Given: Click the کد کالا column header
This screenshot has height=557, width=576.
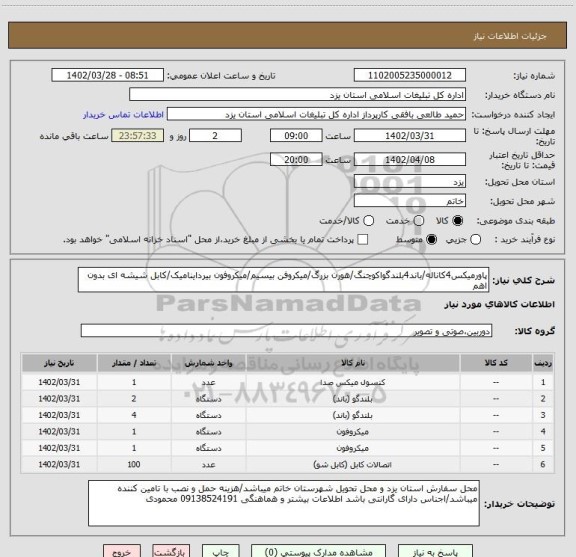Looking at the screenshot, I should pyautogui.click(x=496, y=363).
